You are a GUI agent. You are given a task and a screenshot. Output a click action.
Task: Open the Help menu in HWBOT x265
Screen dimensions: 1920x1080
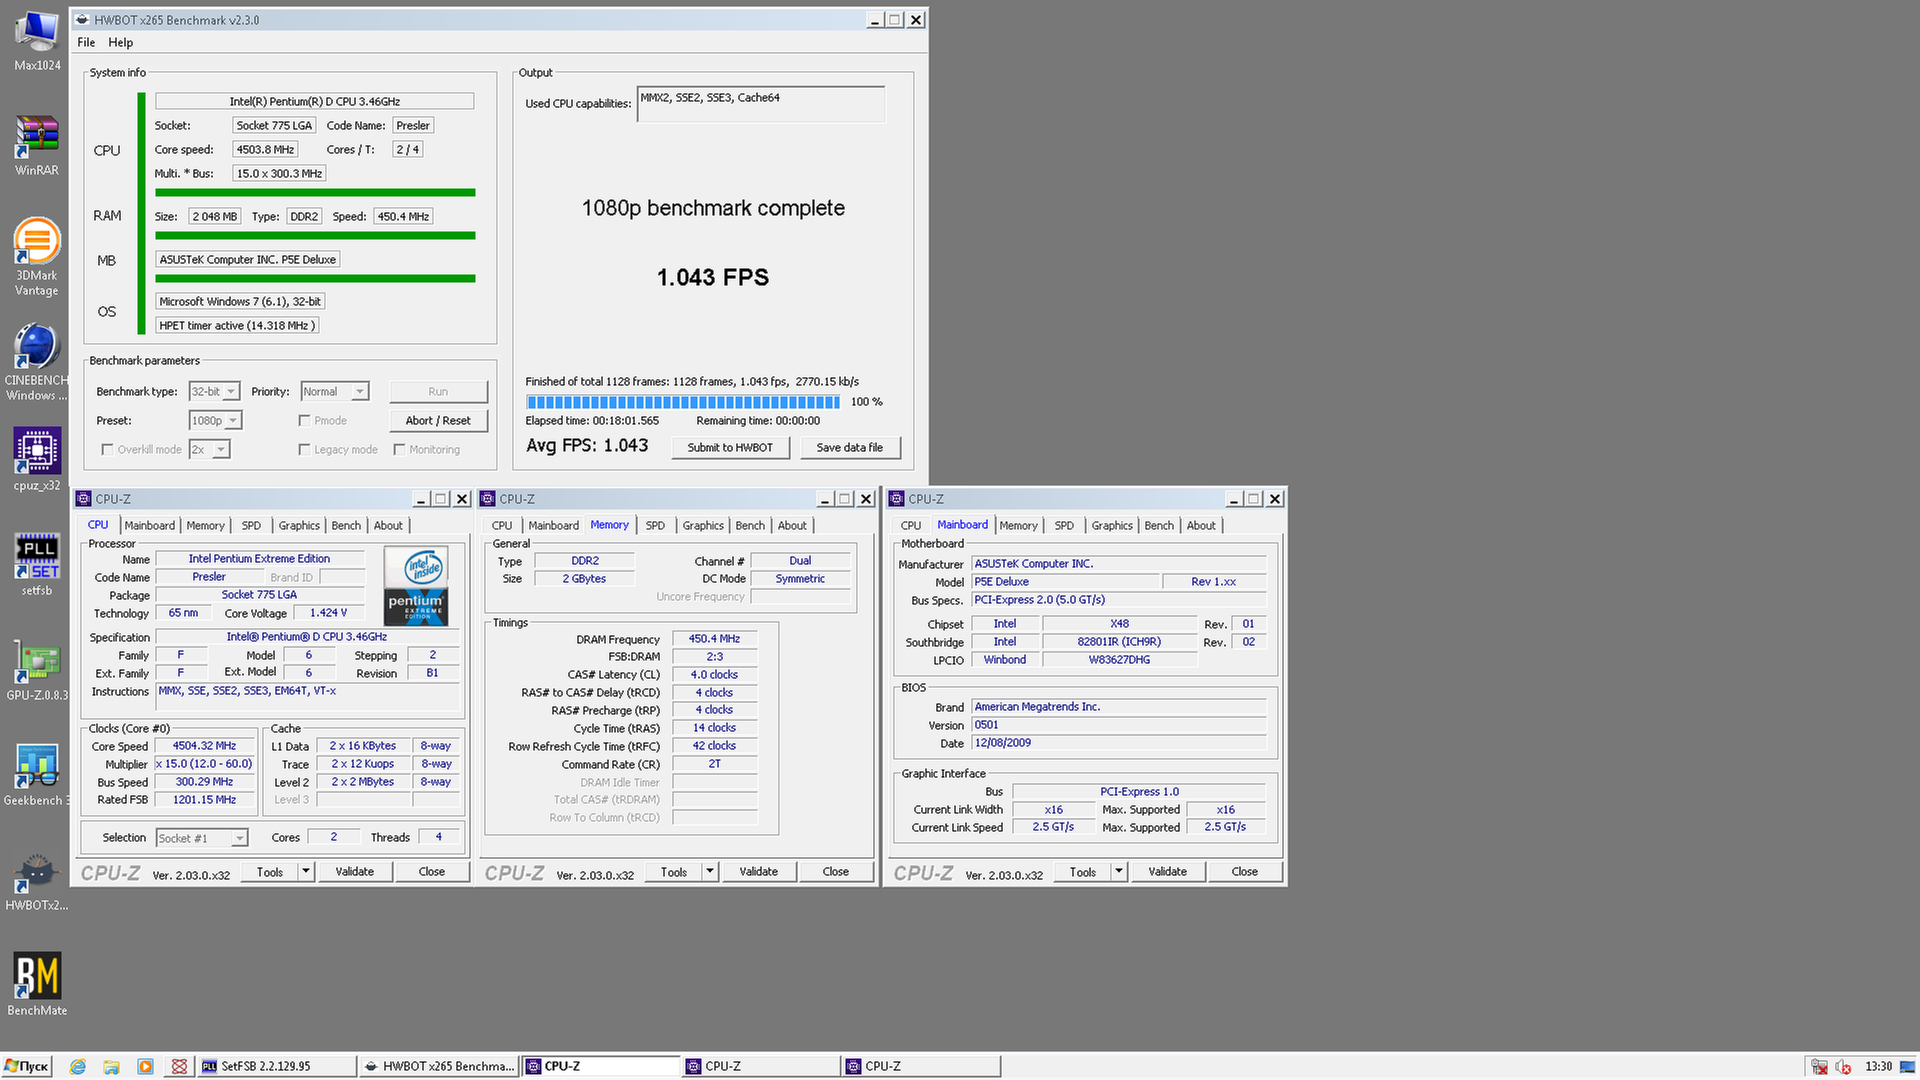coord(121,43)
